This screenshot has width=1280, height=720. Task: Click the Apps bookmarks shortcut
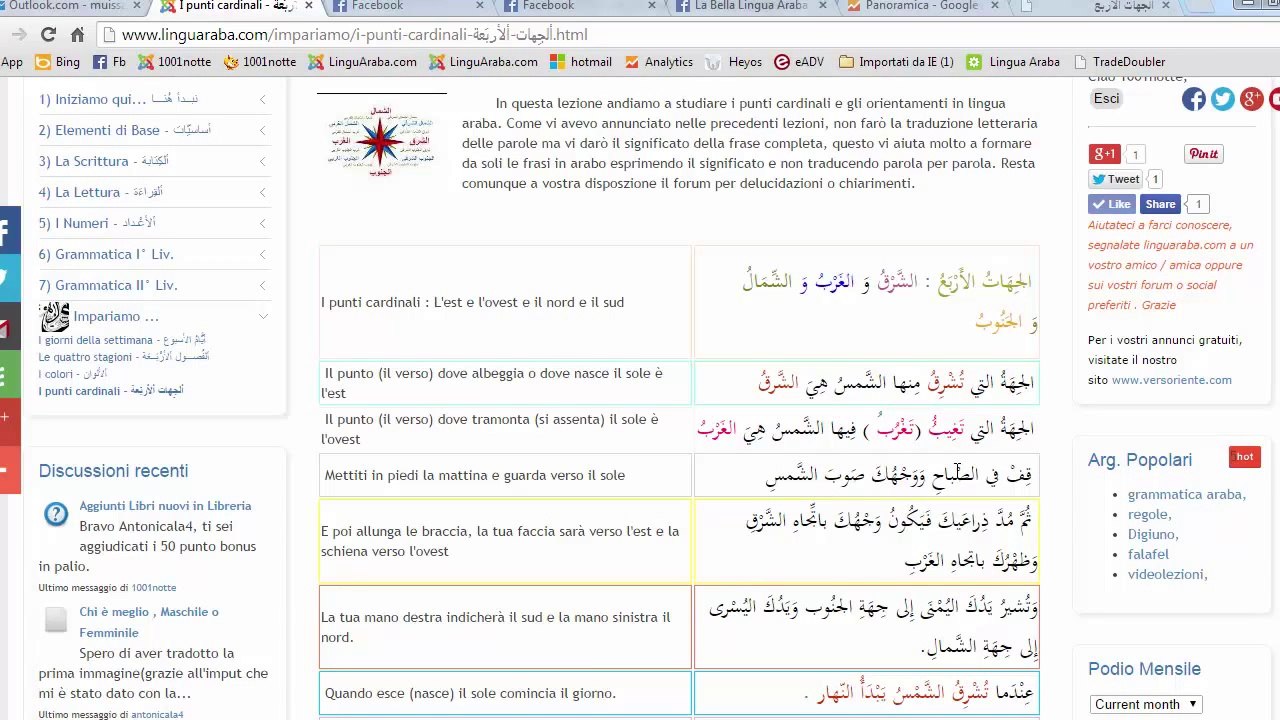[x=11, y=62]
